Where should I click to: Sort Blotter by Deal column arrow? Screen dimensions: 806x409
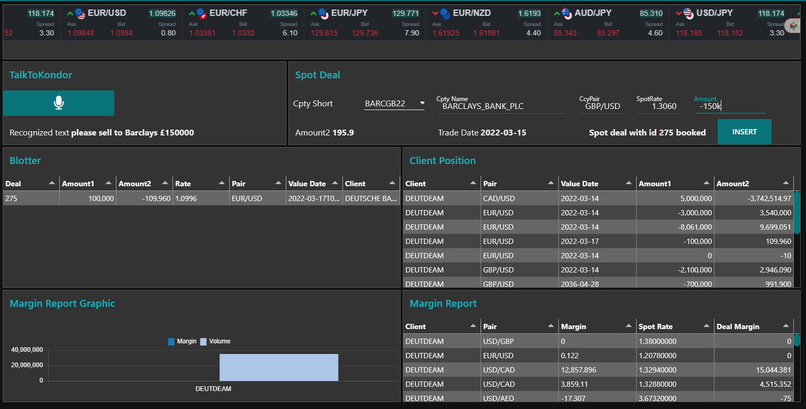pyautogui.click(x=52, y=183)
